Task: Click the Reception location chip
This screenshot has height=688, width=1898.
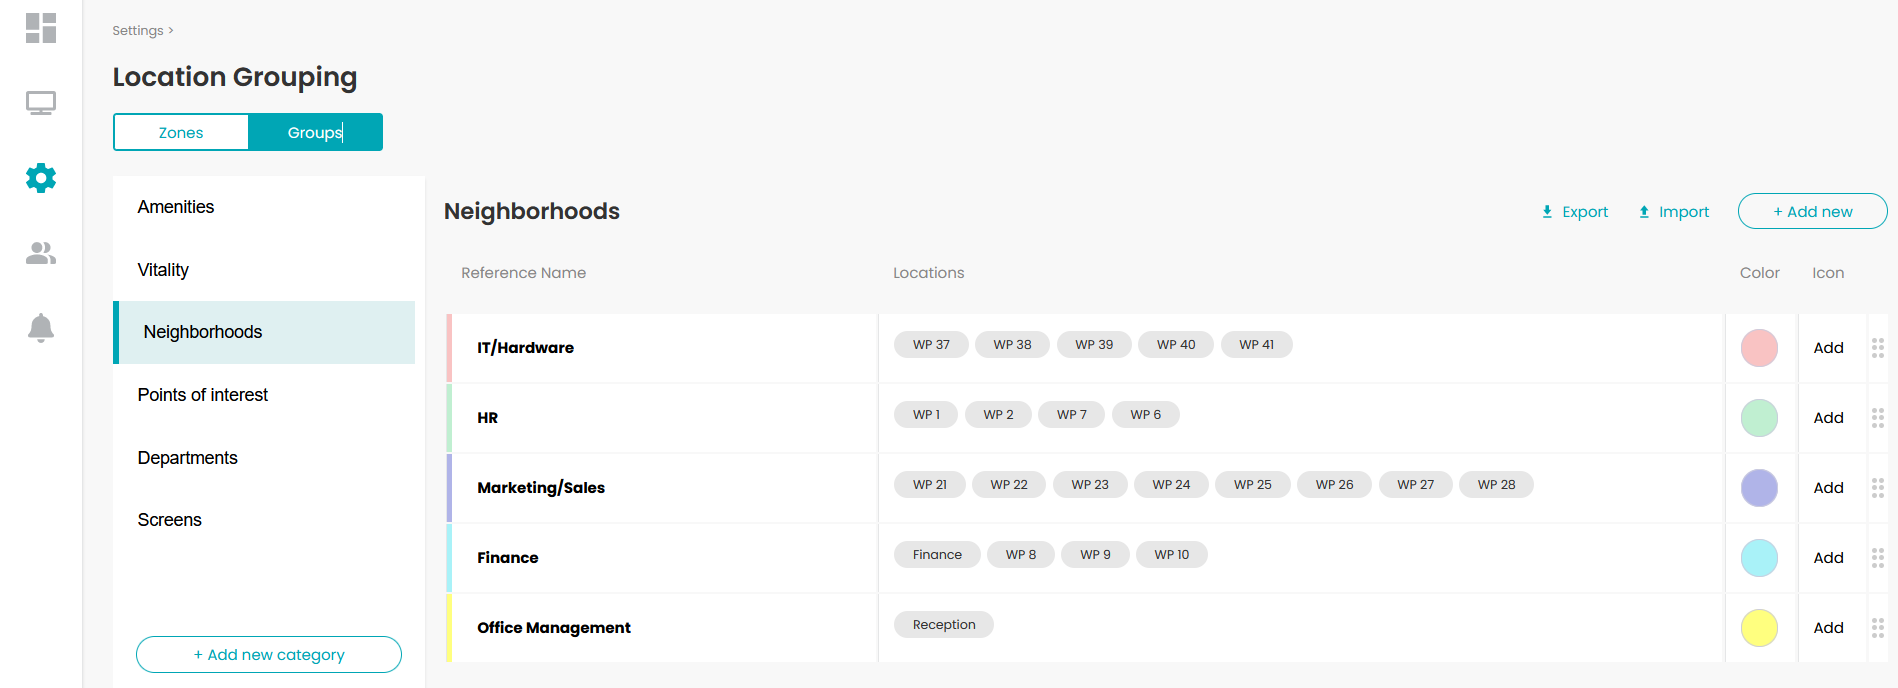Action: (x=944, y=625)
